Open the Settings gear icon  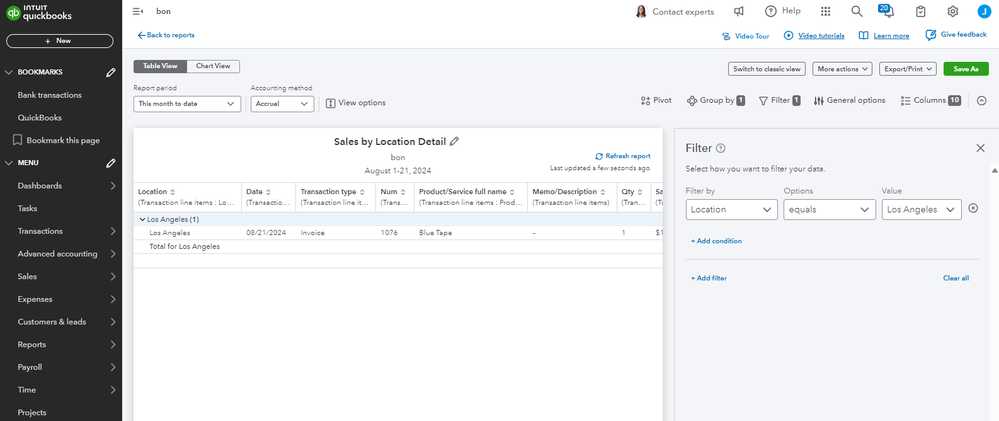click(x=953, y=11)
